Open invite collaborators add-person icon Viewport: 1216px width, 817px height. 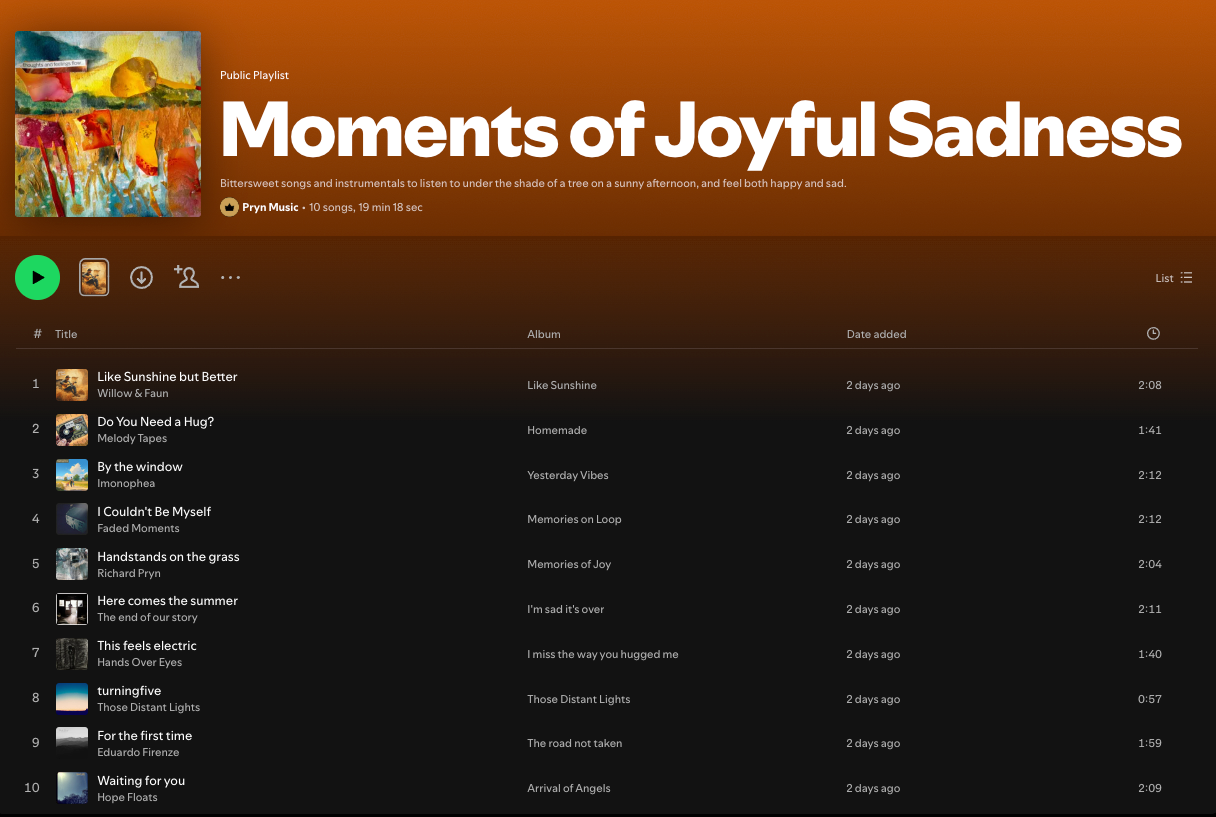click(186, 277)
